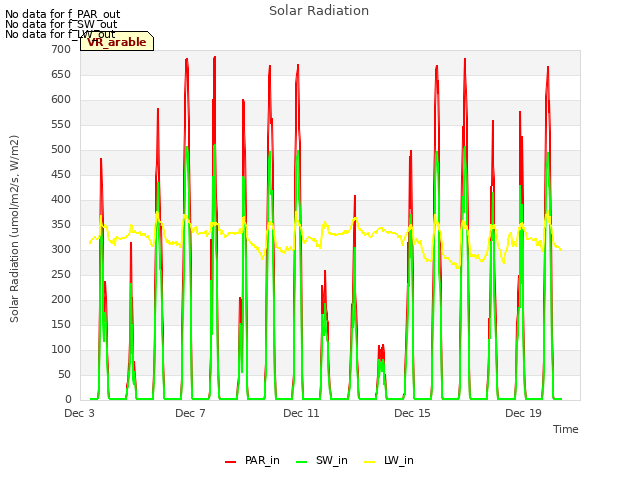Click the Dec 7 x-axis label
640x480 pixels.
point(190,413)
